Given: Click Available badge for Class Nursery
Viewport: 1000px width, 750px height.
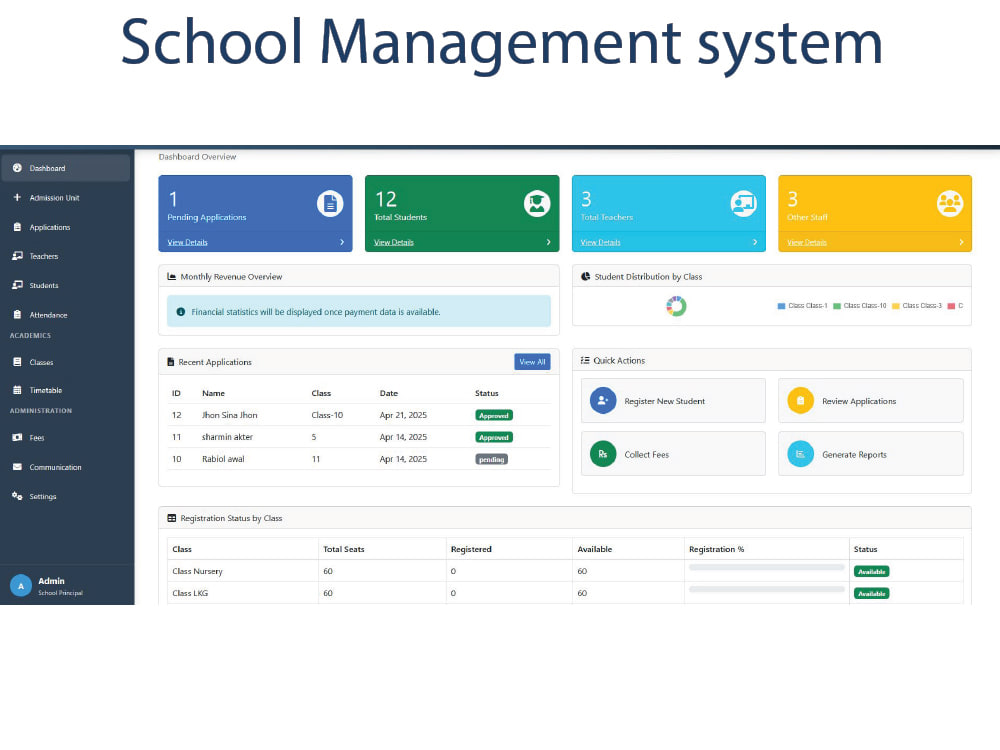Looking at the screenshot, I should tap(871, 571).
